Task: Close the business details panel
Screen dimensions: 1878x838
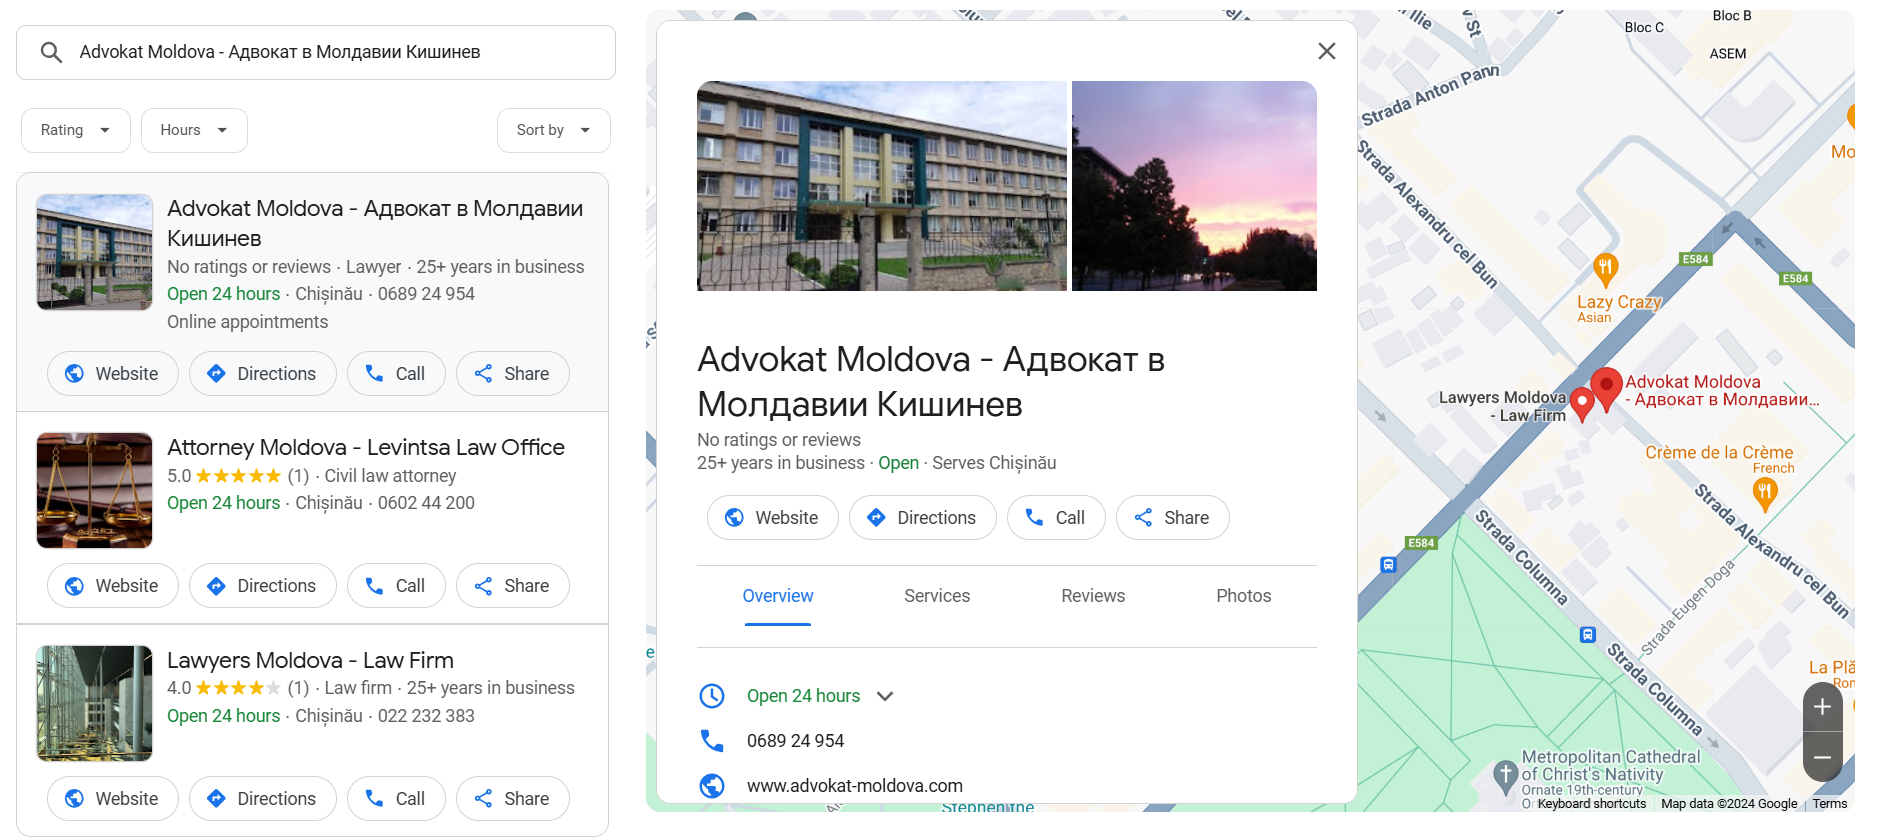Action: point(1327,51)
